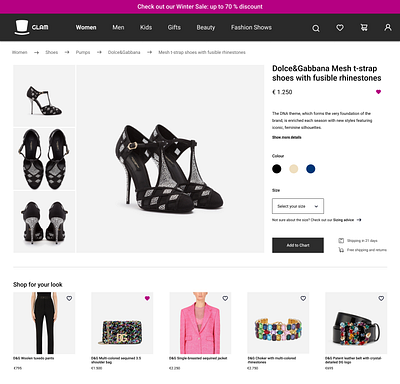Open the rhinestone choker product image

pos(278,323)
